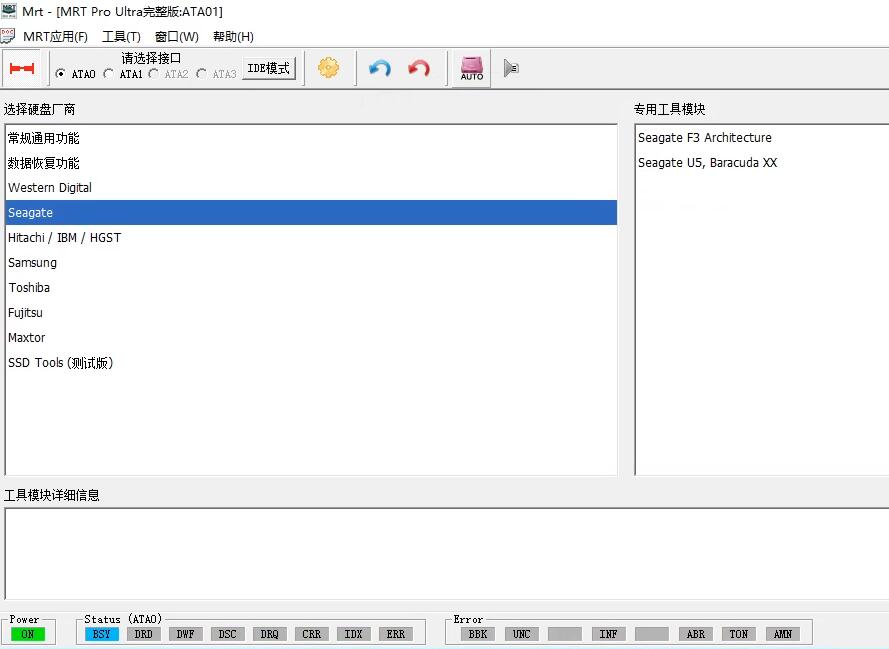Screen dimensions: 889x649
Task: Click the gray play list icon
Action: (x=511, y=68)
